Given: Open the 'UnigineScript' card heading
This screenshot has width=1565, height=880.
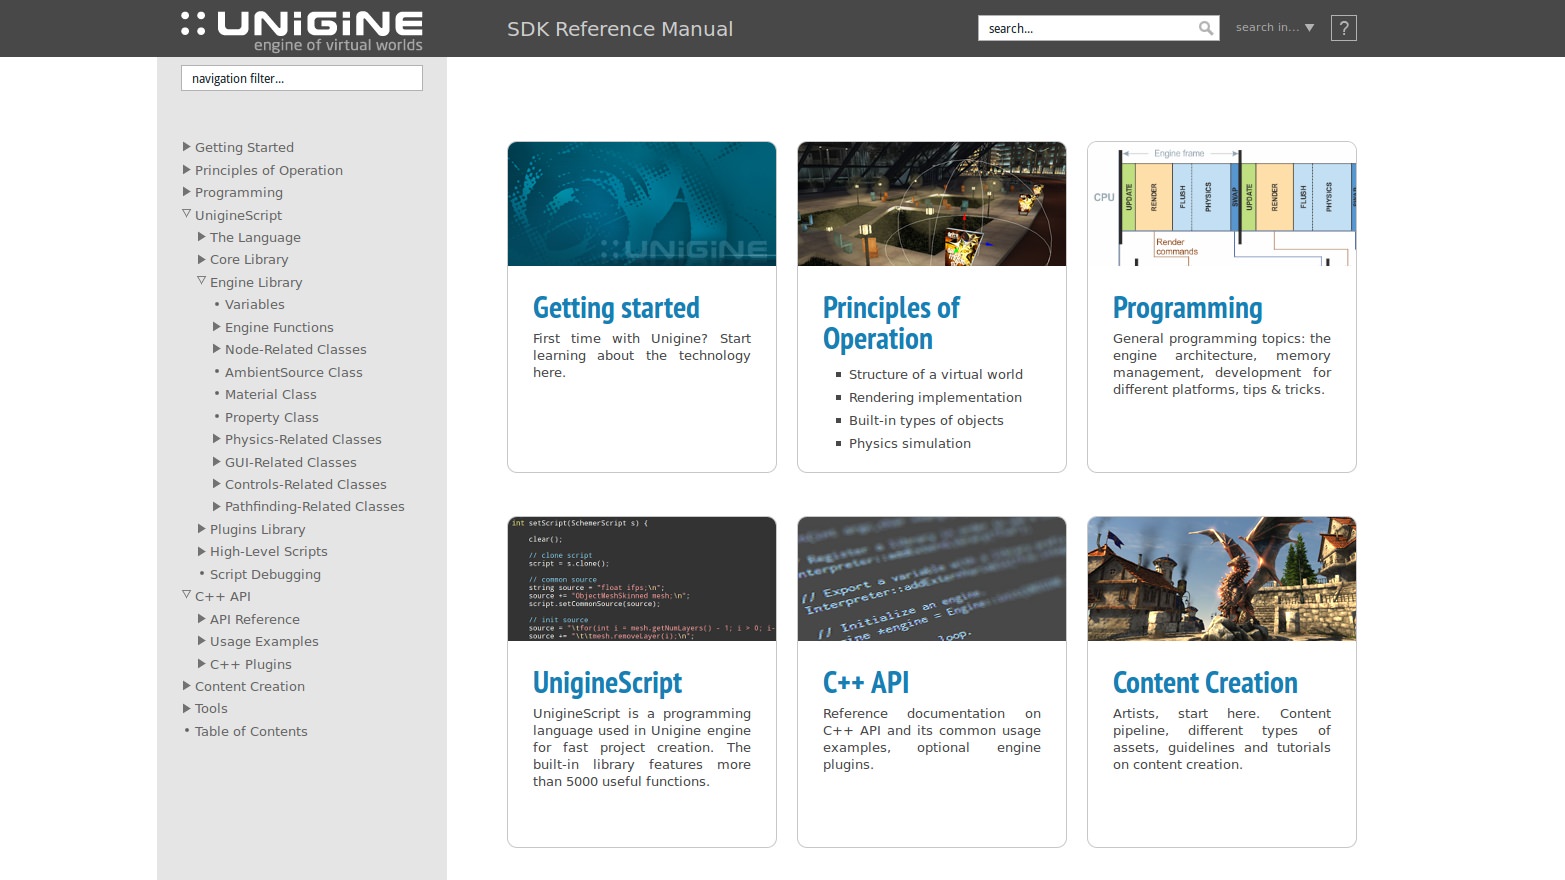Looking at the screenshot, I should pyautogui.click(x=607, y=683).
